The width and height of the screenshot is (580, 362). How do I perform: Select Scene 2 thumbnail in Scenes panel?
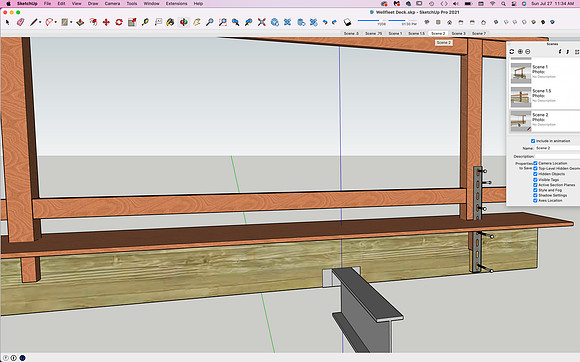(x=521, y=121)
